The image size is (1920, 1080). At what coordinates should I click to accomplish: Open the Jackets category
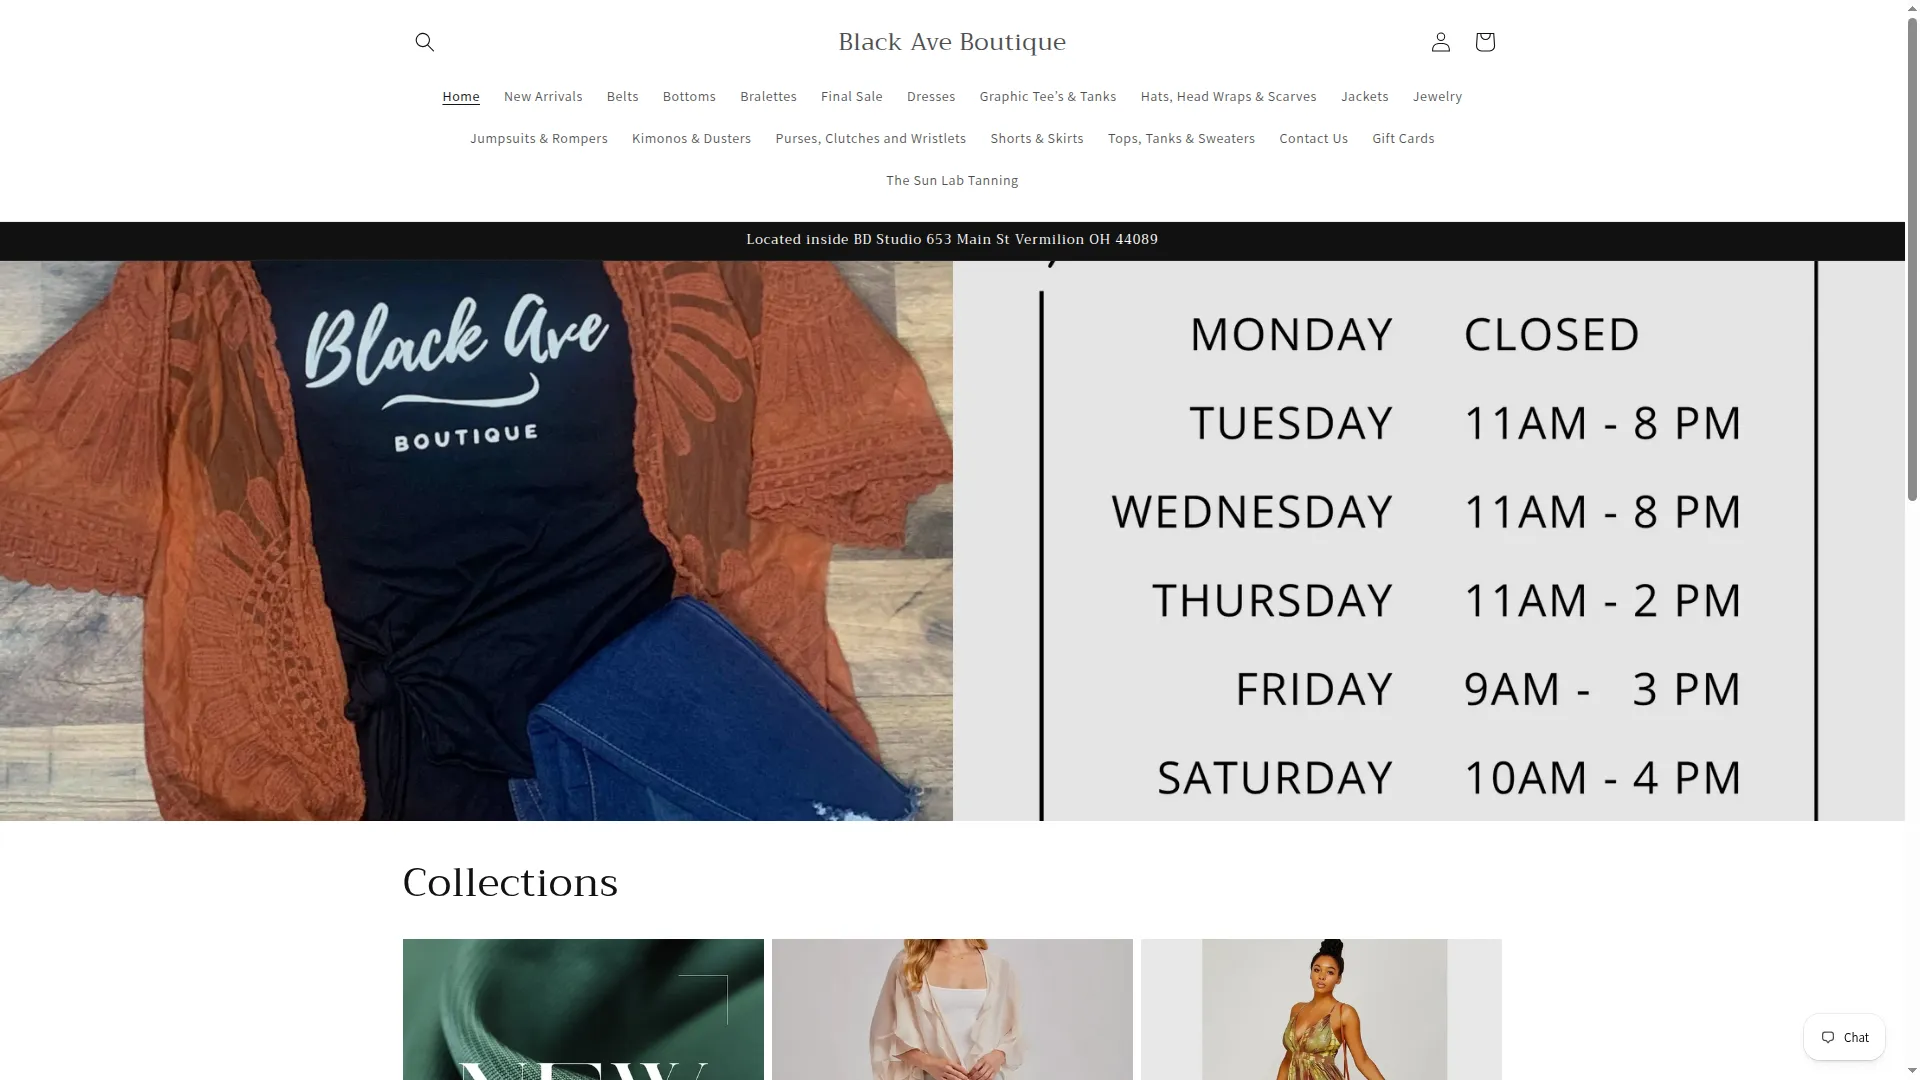[x=1364, y=96]
